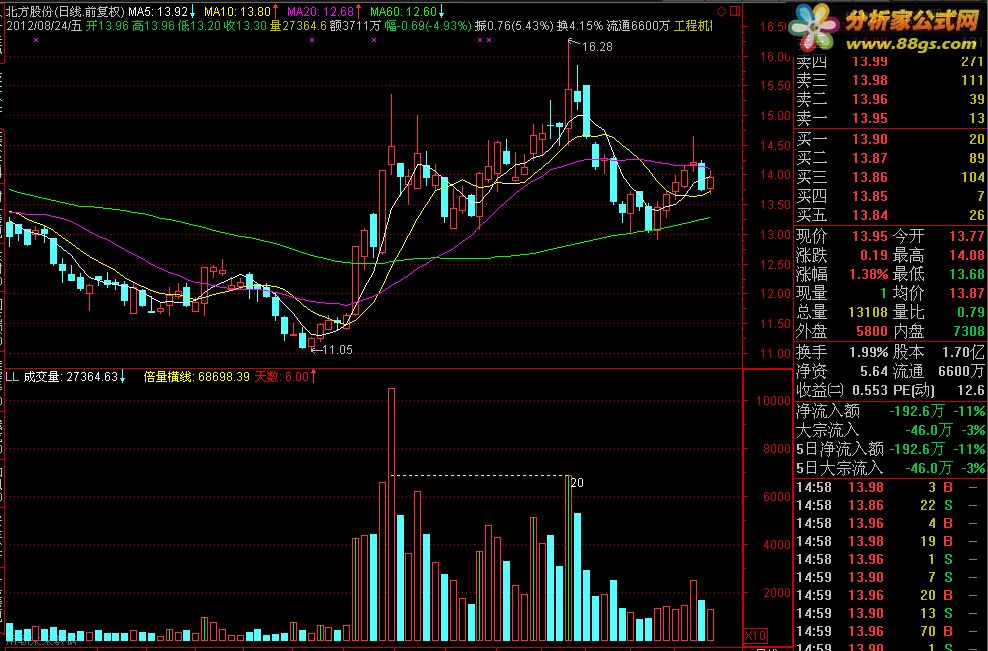
Task: Click the MA20: 12.68 indicator label
Action: pos(321,11)
